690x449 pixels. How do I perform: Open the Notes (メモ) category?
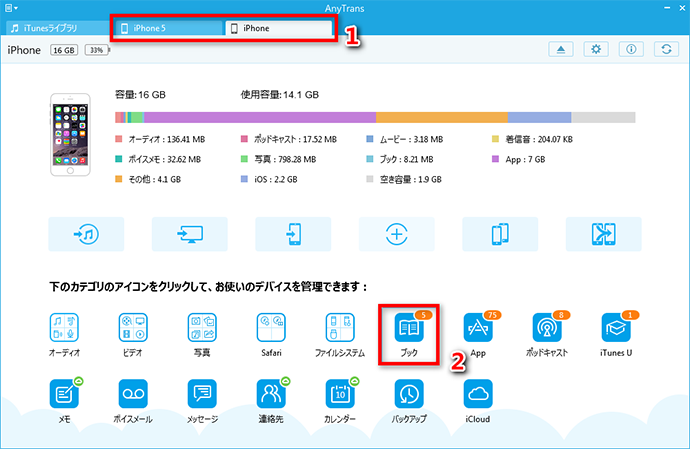[x=64, y=394]
